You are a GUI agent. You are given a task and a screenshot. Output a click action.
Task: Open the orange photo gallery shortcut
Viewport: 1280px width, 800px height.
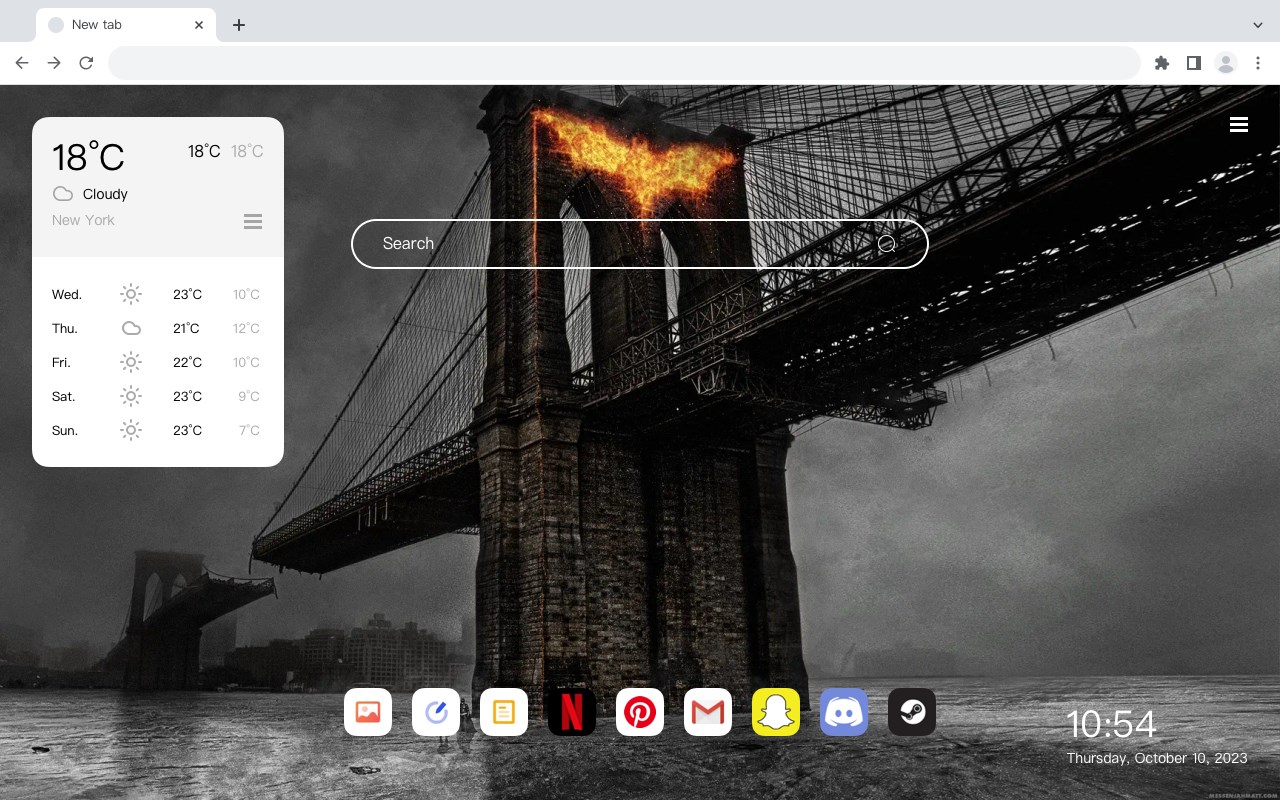click(368, 712)
